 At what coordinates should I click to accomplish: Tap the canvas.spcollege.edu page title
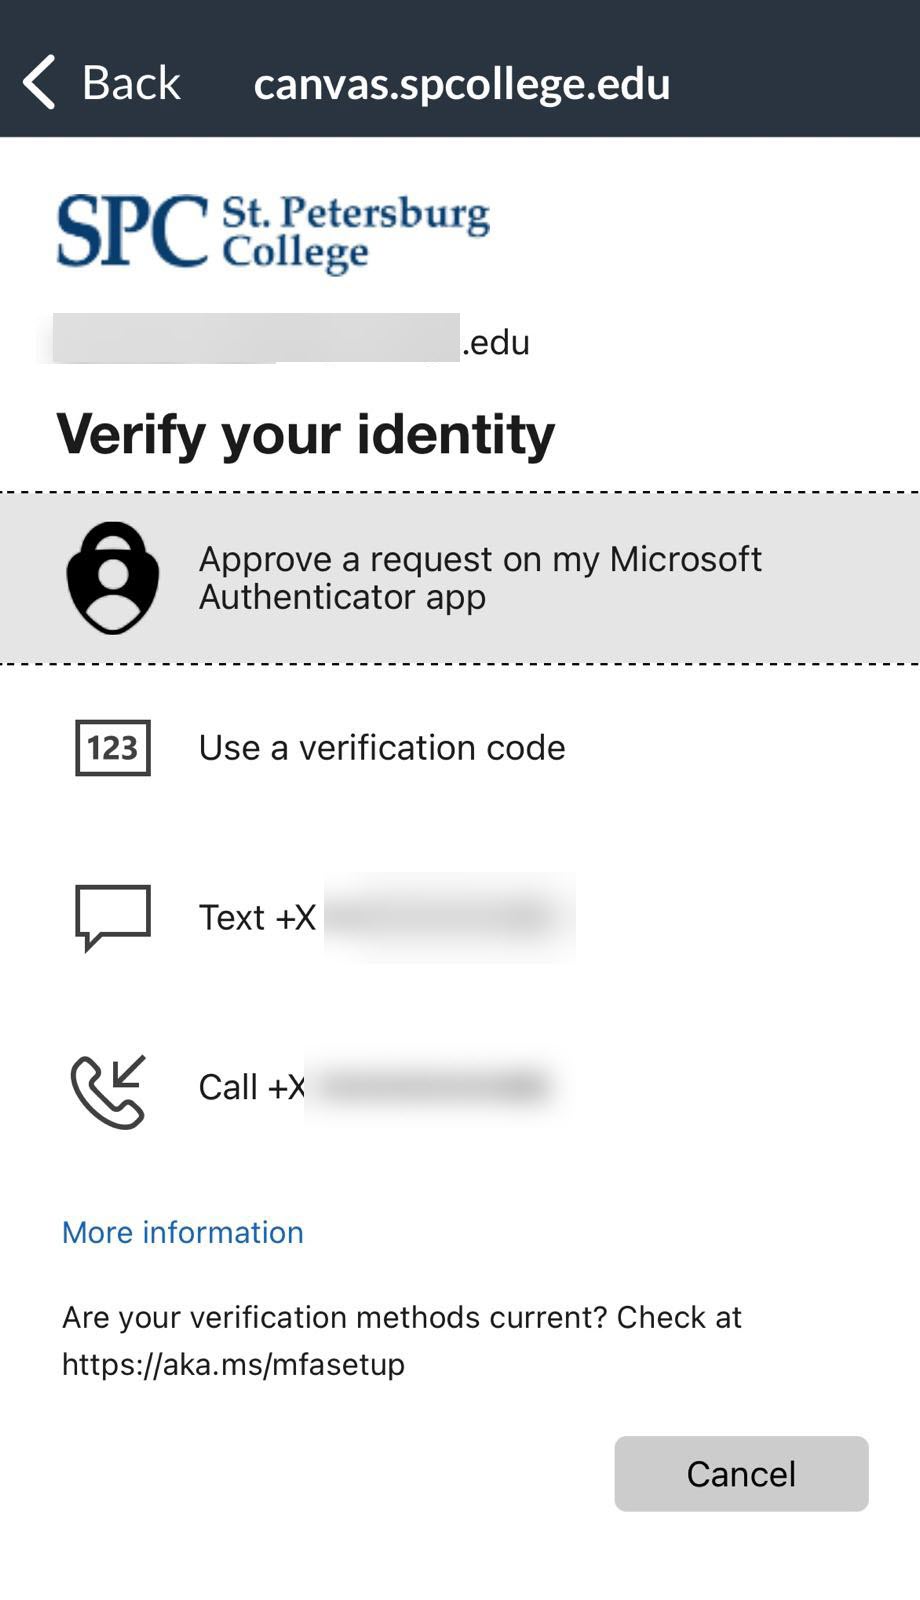coord(461,83)
